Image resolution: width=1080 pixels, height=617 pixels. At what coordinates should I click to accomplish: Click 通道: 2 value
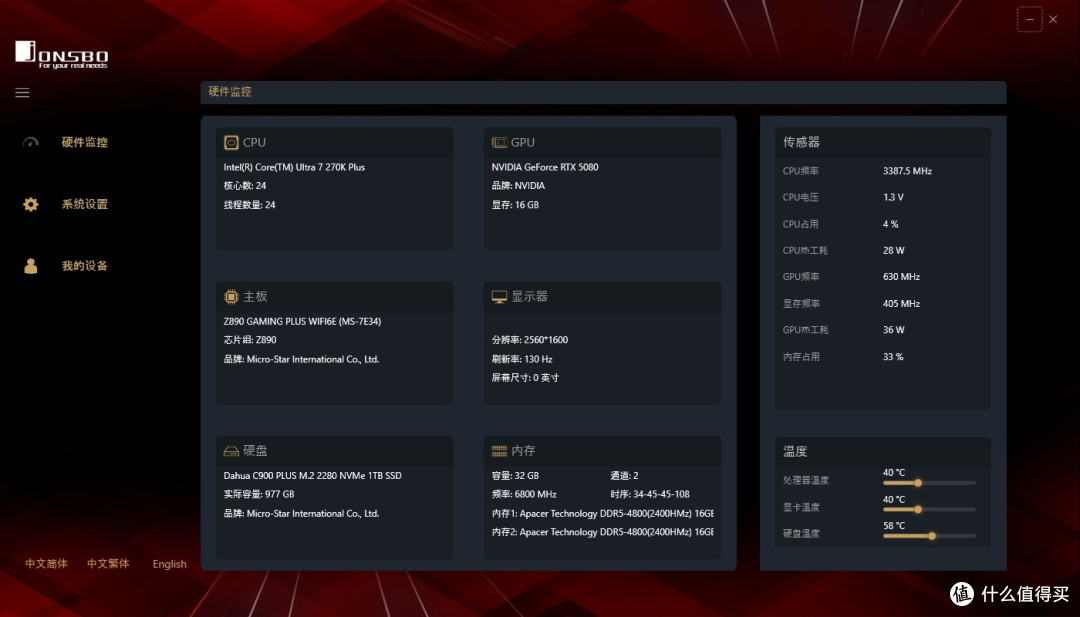(624, 476)
